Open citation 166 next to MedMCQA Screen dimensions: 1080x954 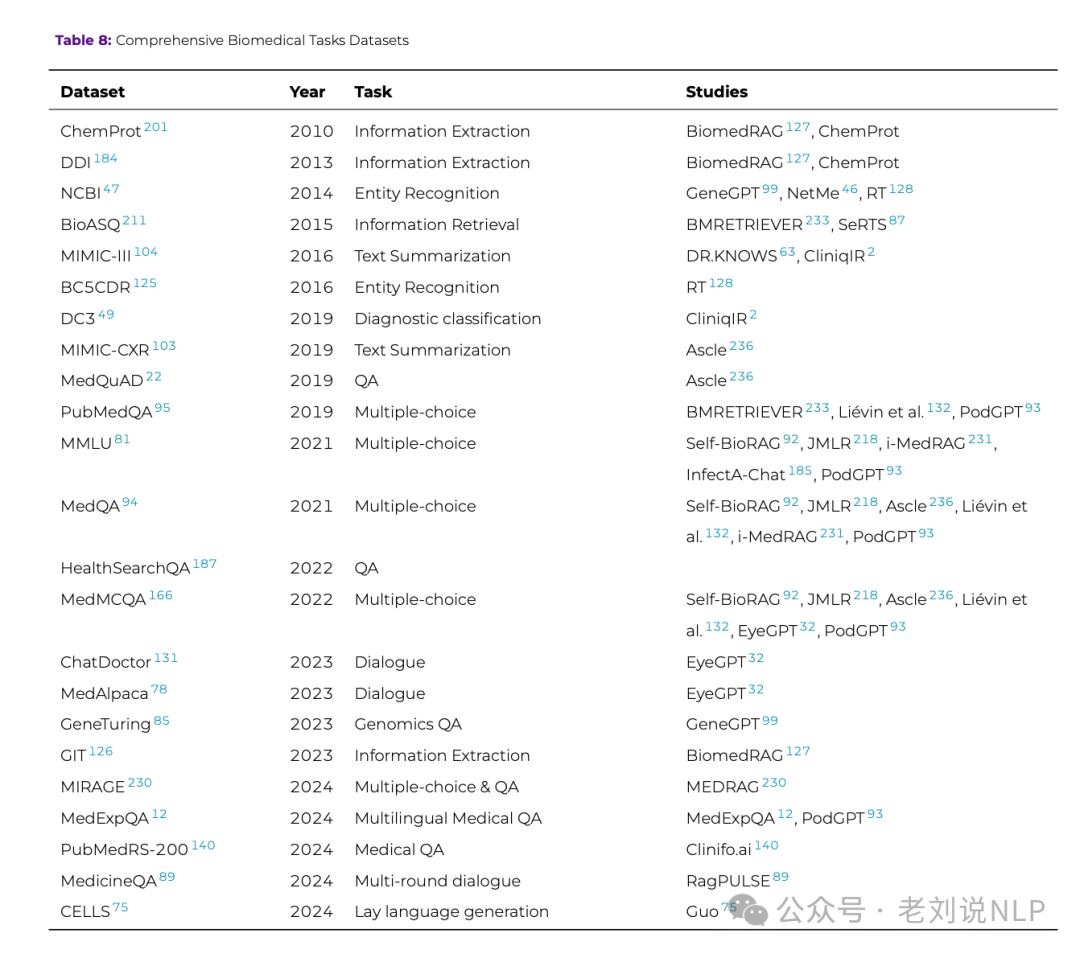[160, 595]
